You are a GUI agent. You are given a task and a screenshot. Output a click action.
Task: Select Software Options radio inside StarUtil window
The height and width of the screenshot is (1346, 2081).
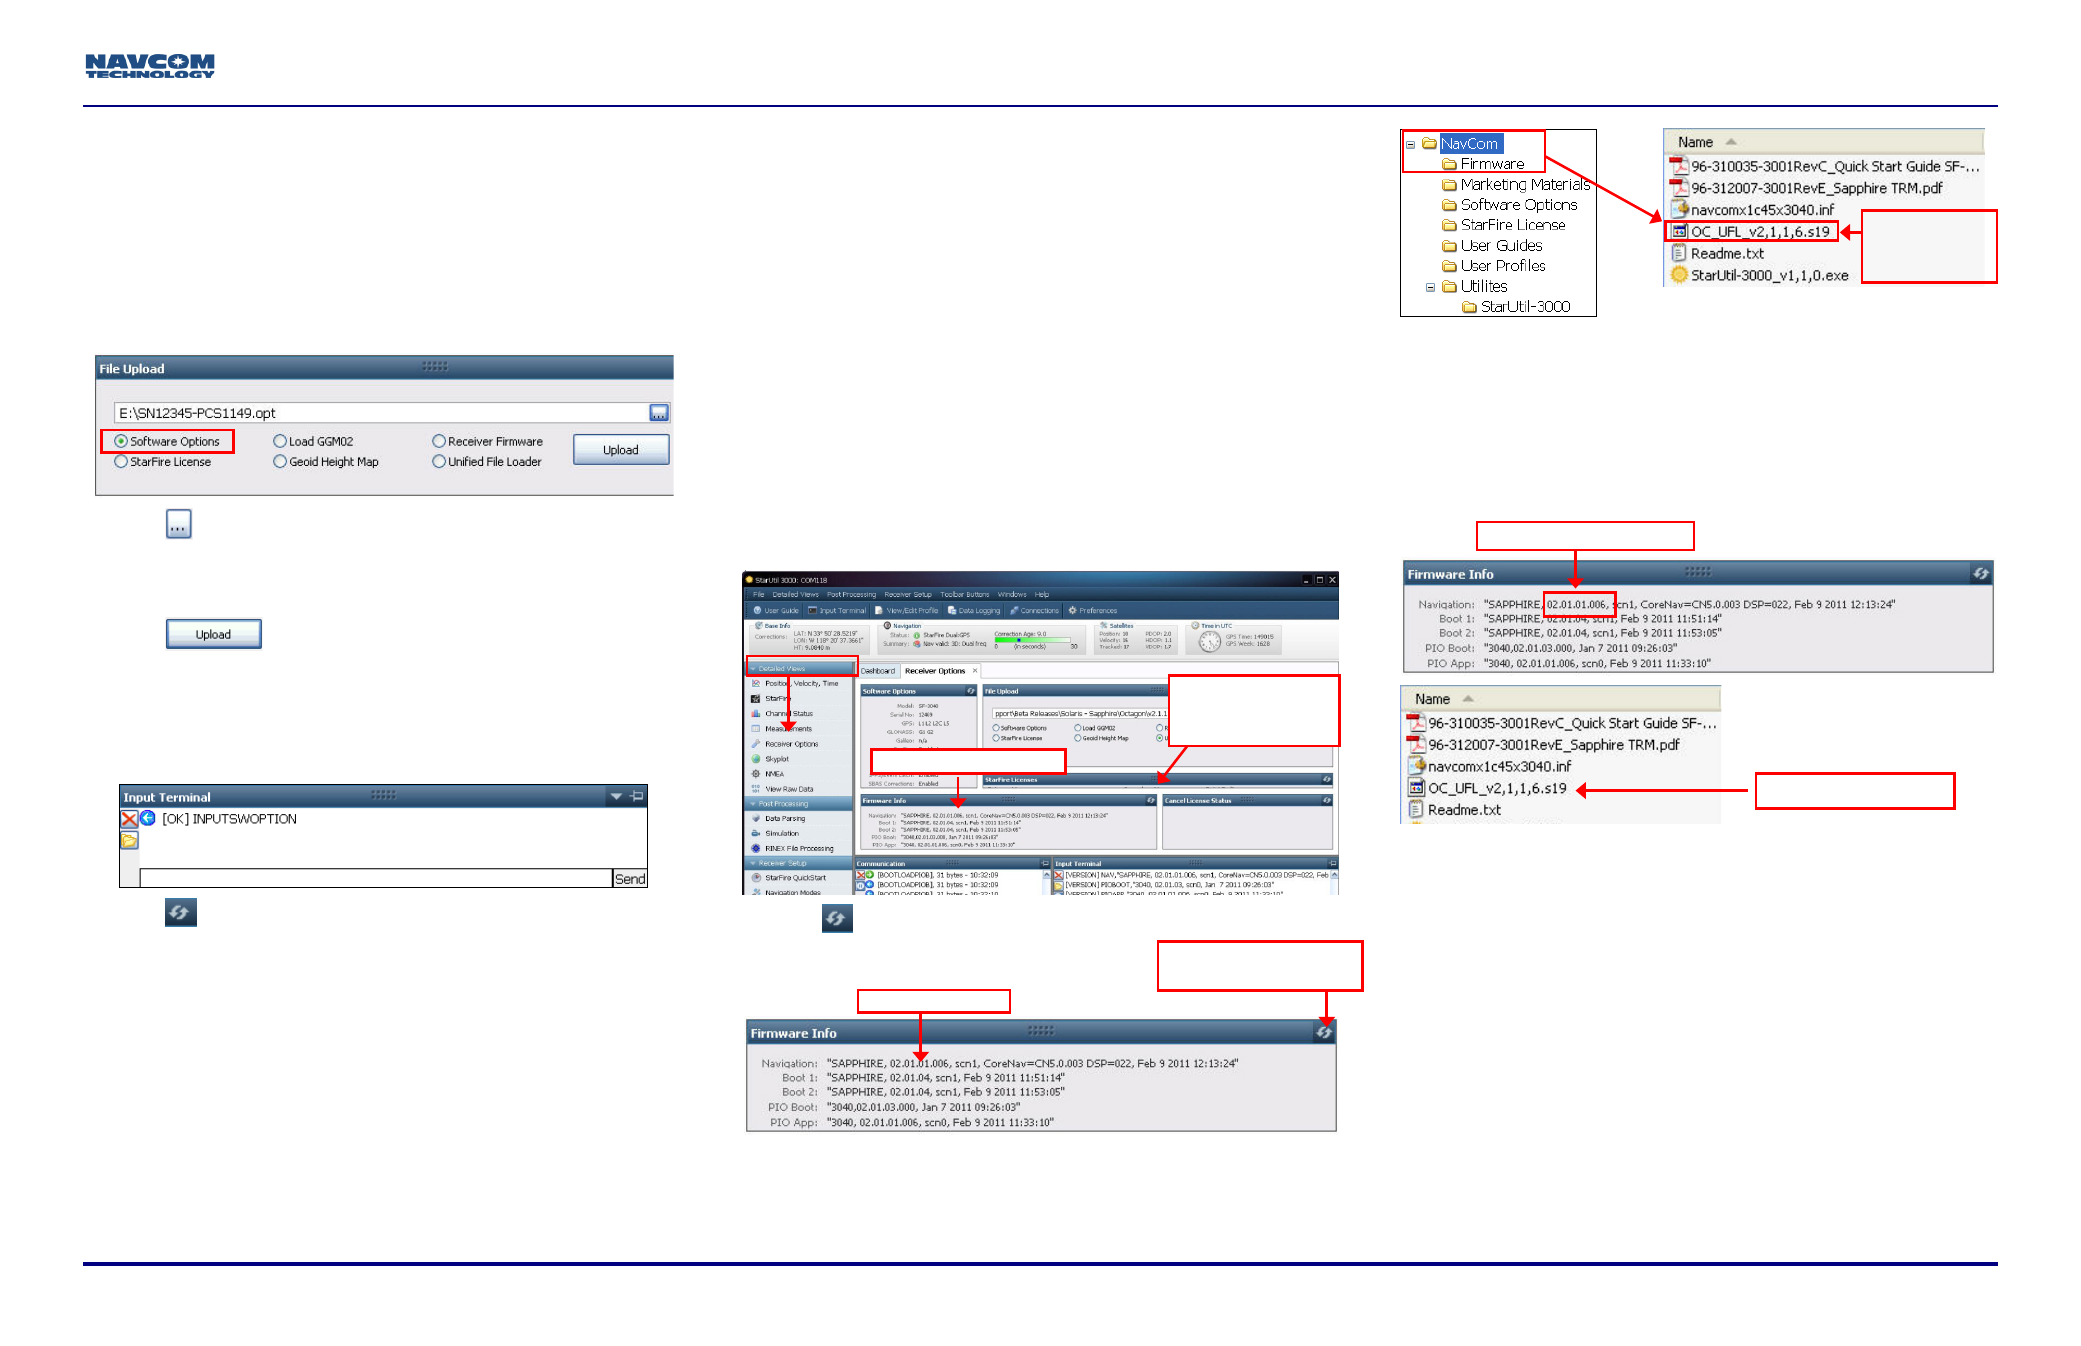click(x=1019, y=728)
